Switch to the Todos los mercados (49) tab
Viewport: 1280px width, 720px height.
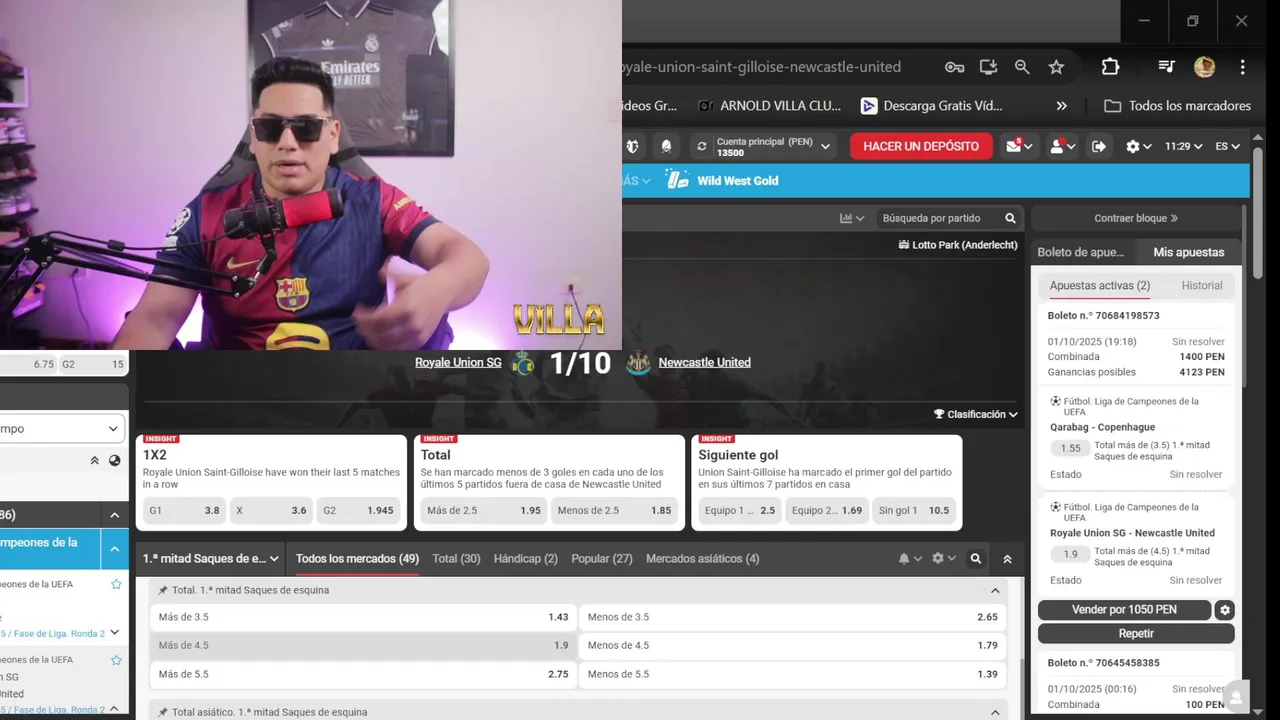click(x=357, y=559)
